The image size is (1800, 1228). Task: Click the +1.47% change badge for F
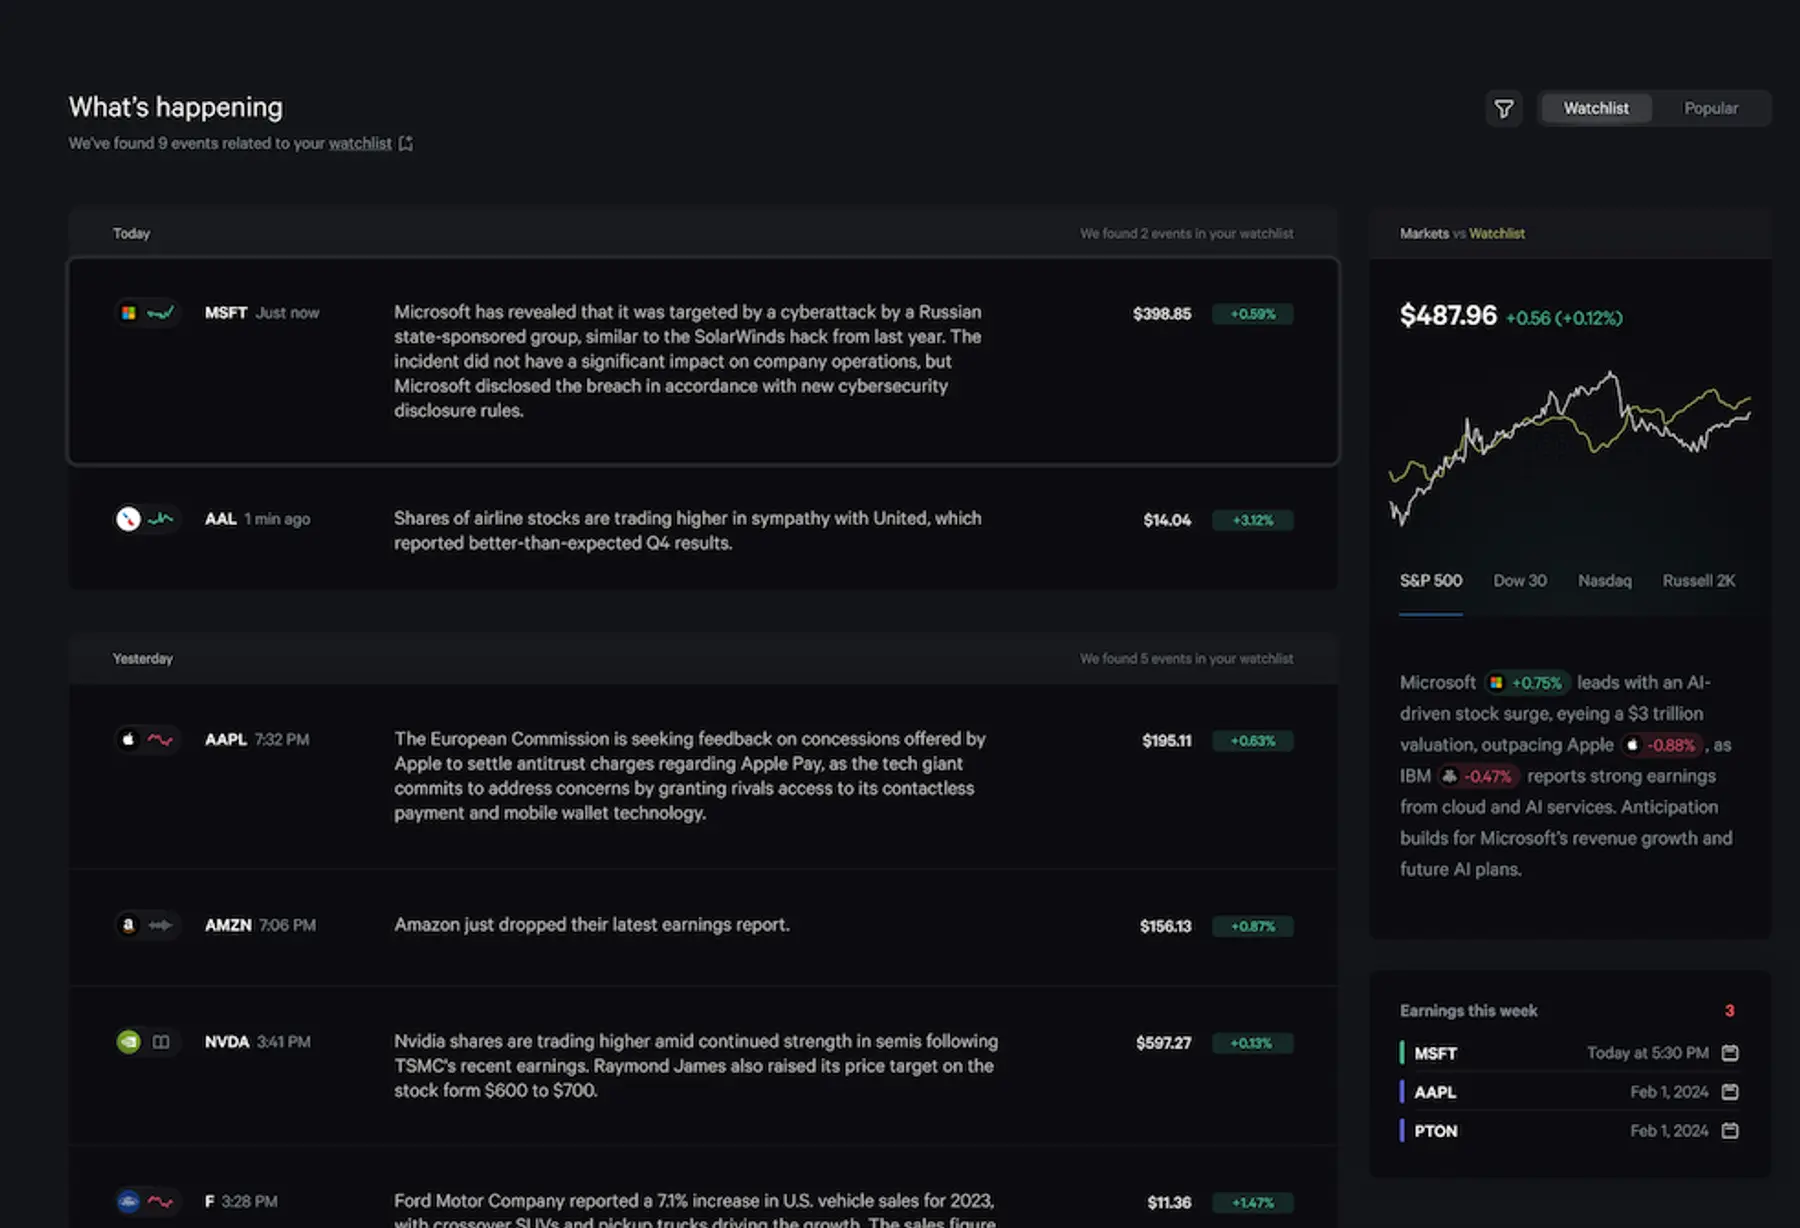coord(1253,1203)
